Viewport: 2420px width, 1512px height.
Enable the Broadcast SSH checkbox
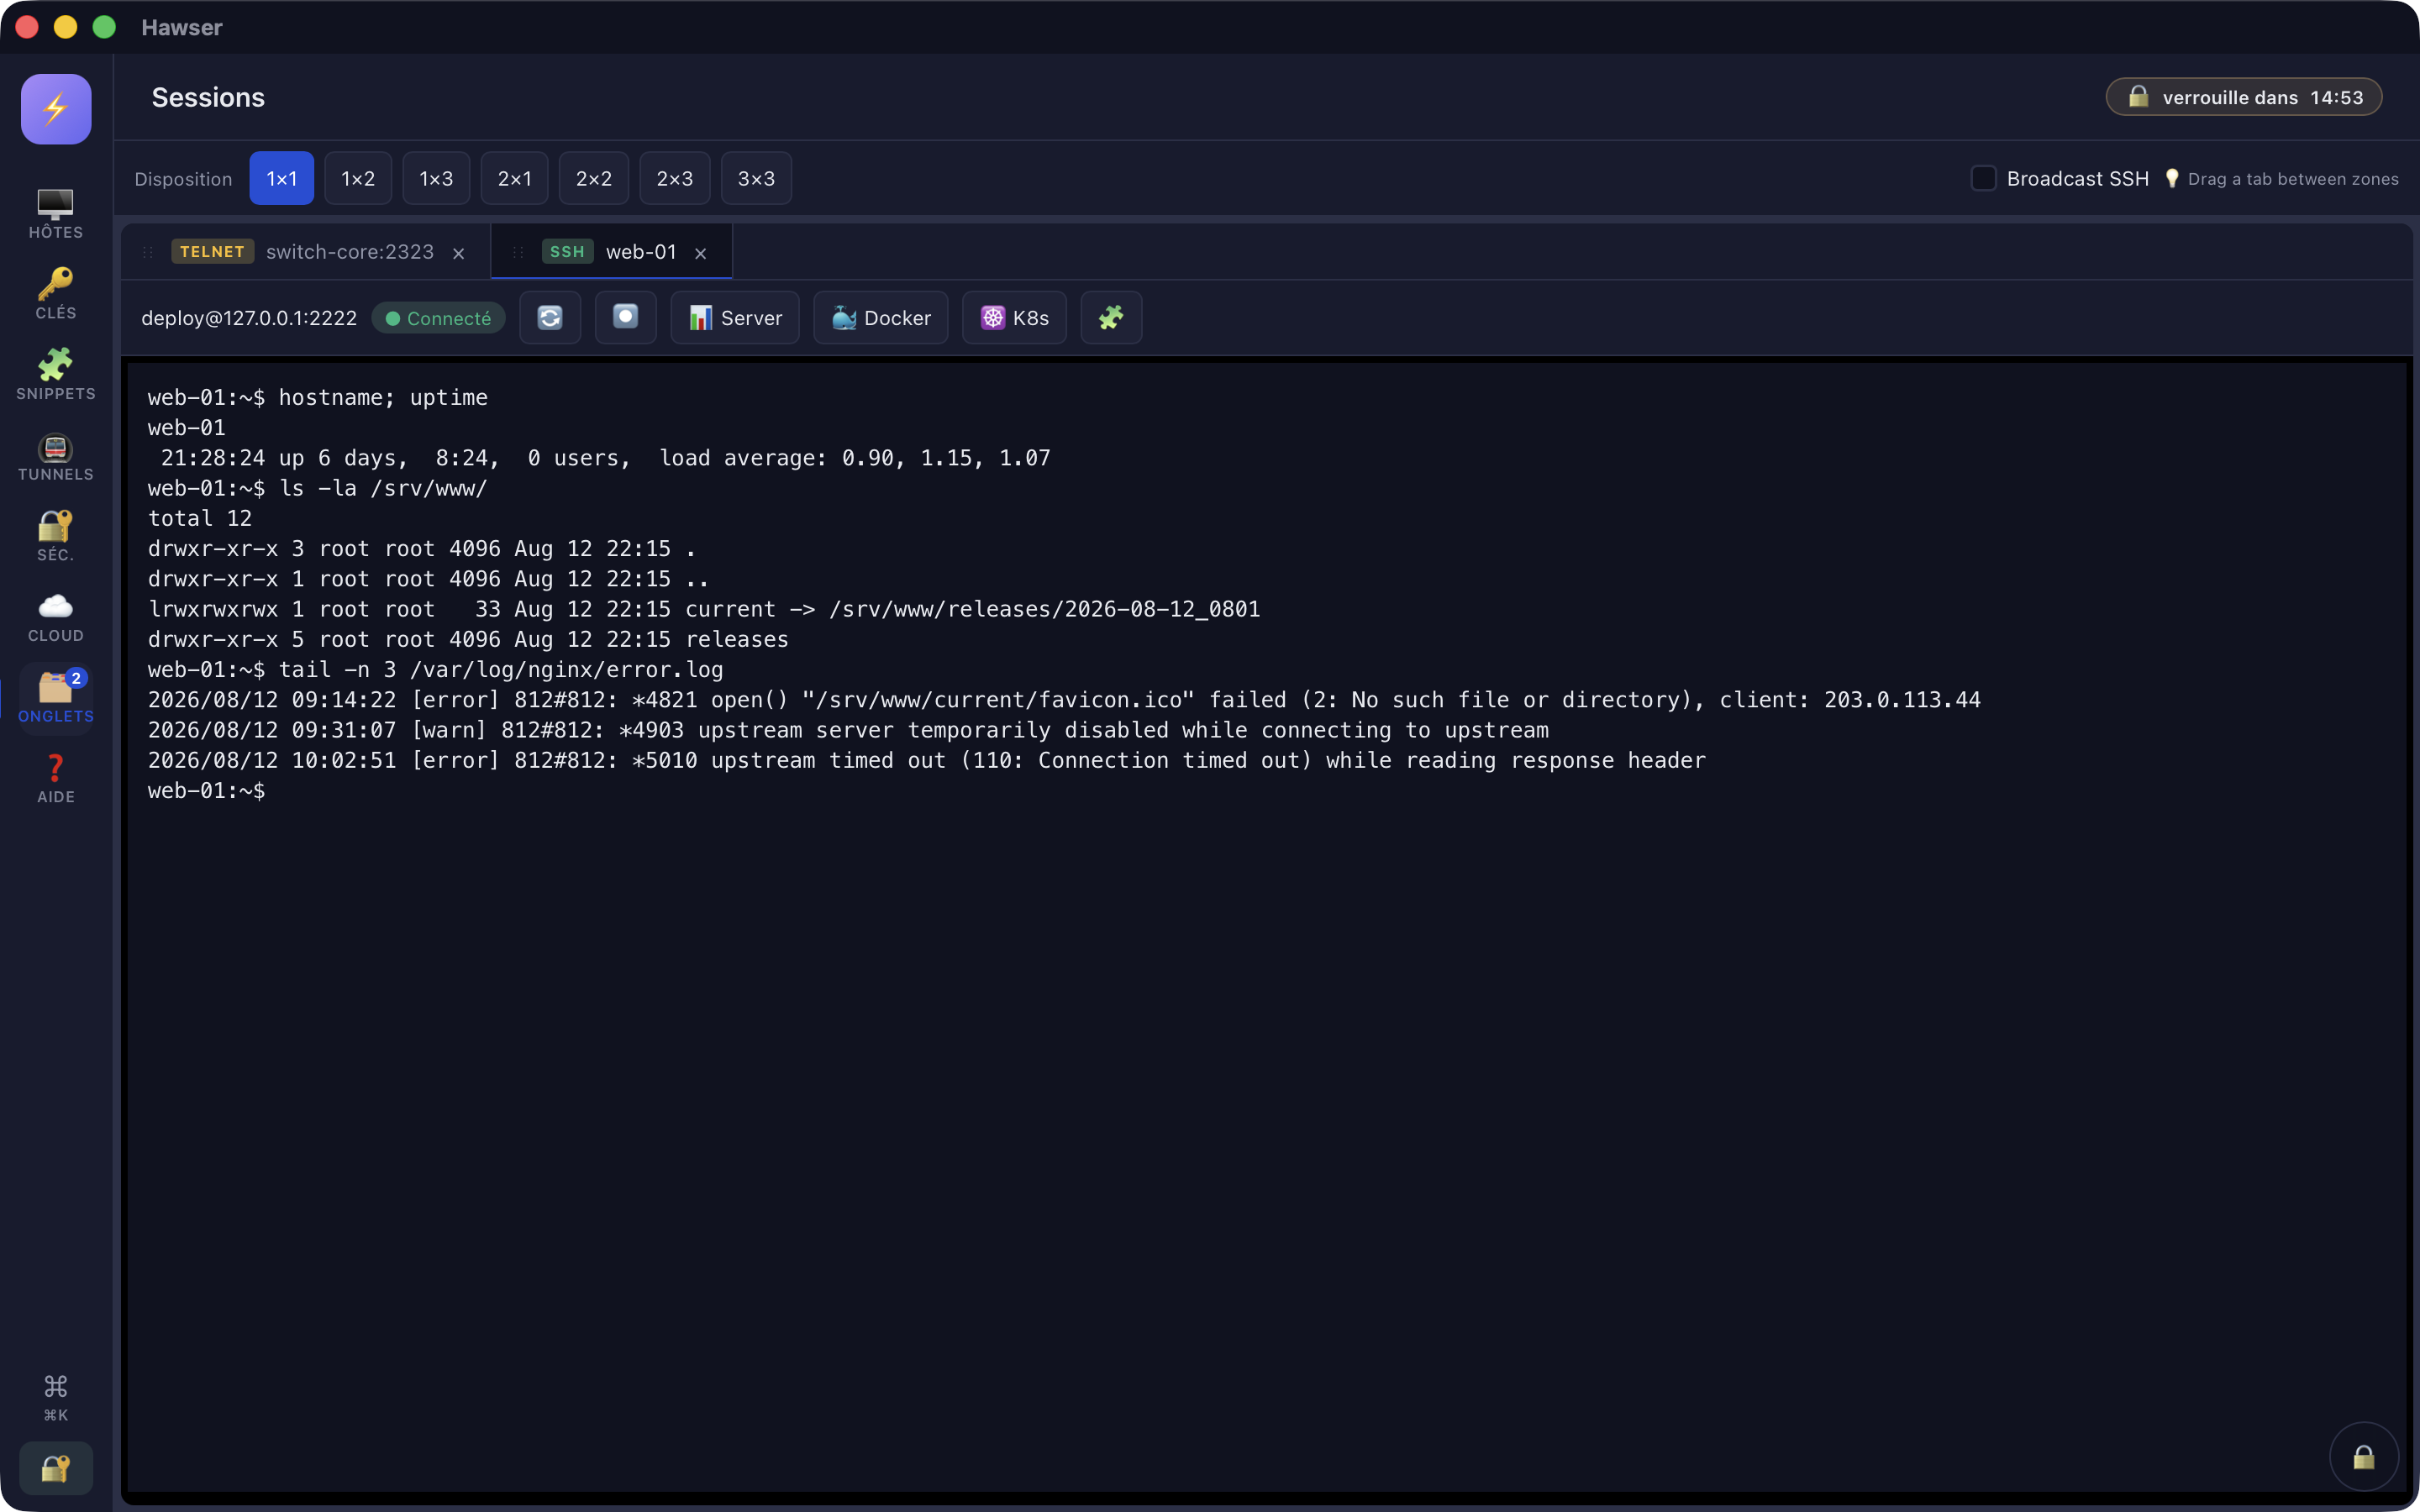[1984, 178]
